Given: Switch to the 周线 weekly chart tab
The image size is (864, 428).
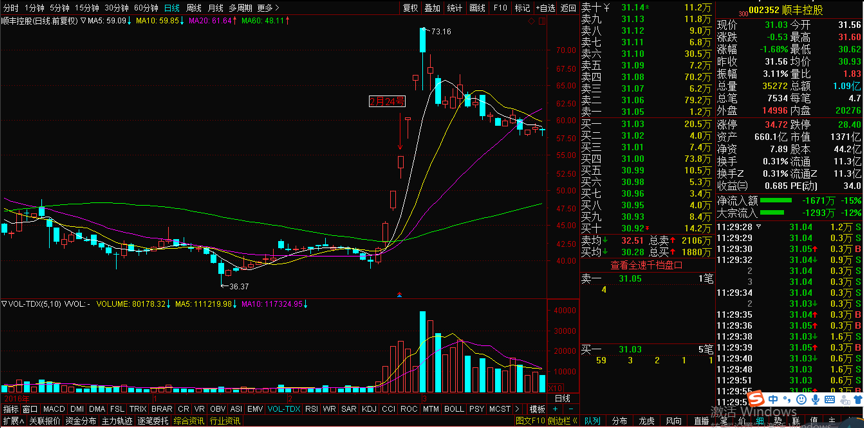Looking at the screenshot, I should [194, 8].
